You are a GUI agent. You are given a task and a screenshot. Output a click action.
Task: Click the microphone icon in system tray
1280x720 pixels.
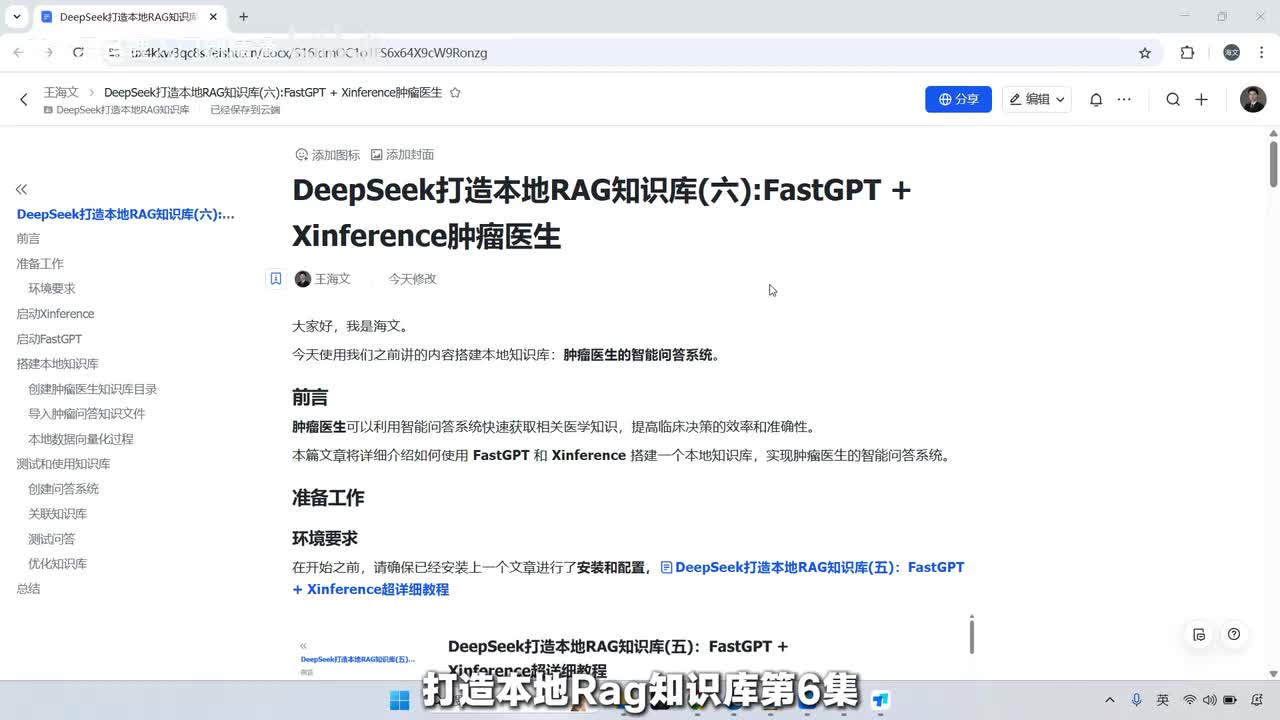[1136, 700]
